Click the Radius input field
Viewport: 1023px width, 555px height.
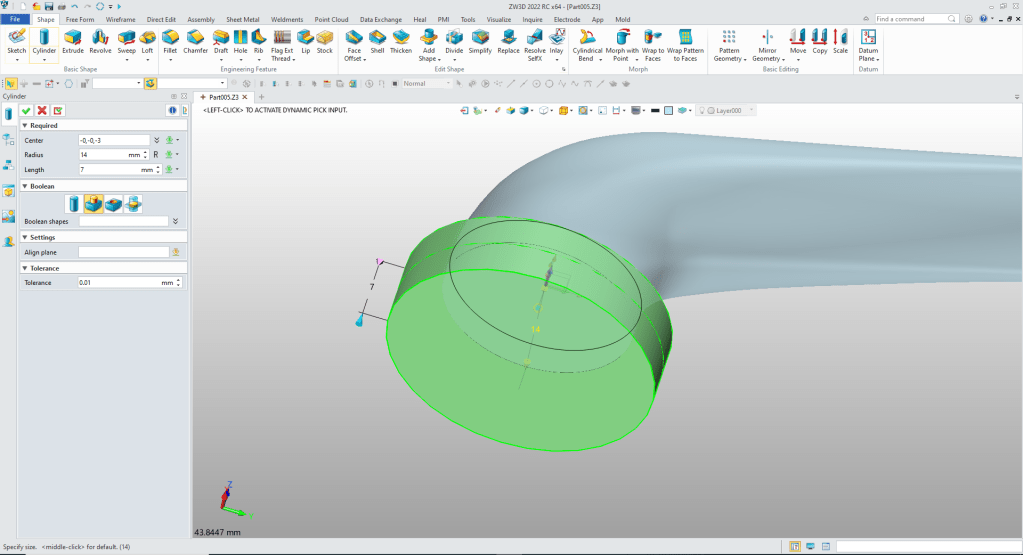click(x=102, y=155)
